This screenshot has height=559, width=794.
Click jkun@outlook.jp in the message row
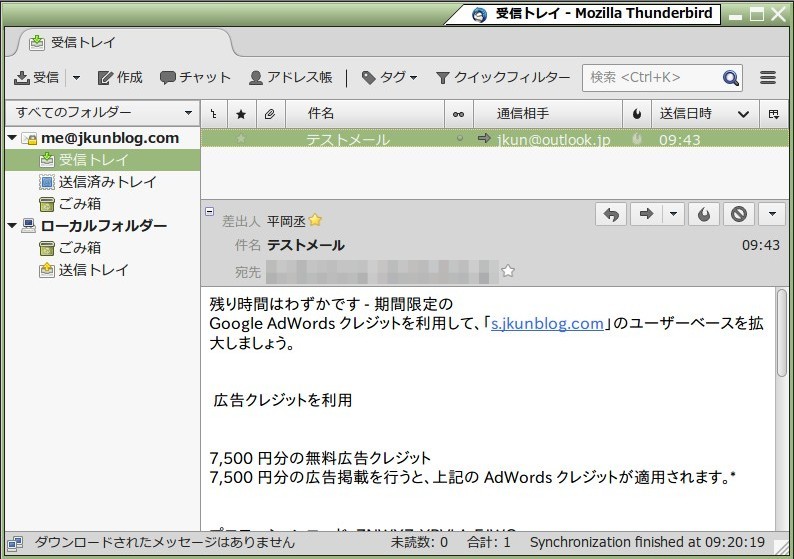[553, 139]
